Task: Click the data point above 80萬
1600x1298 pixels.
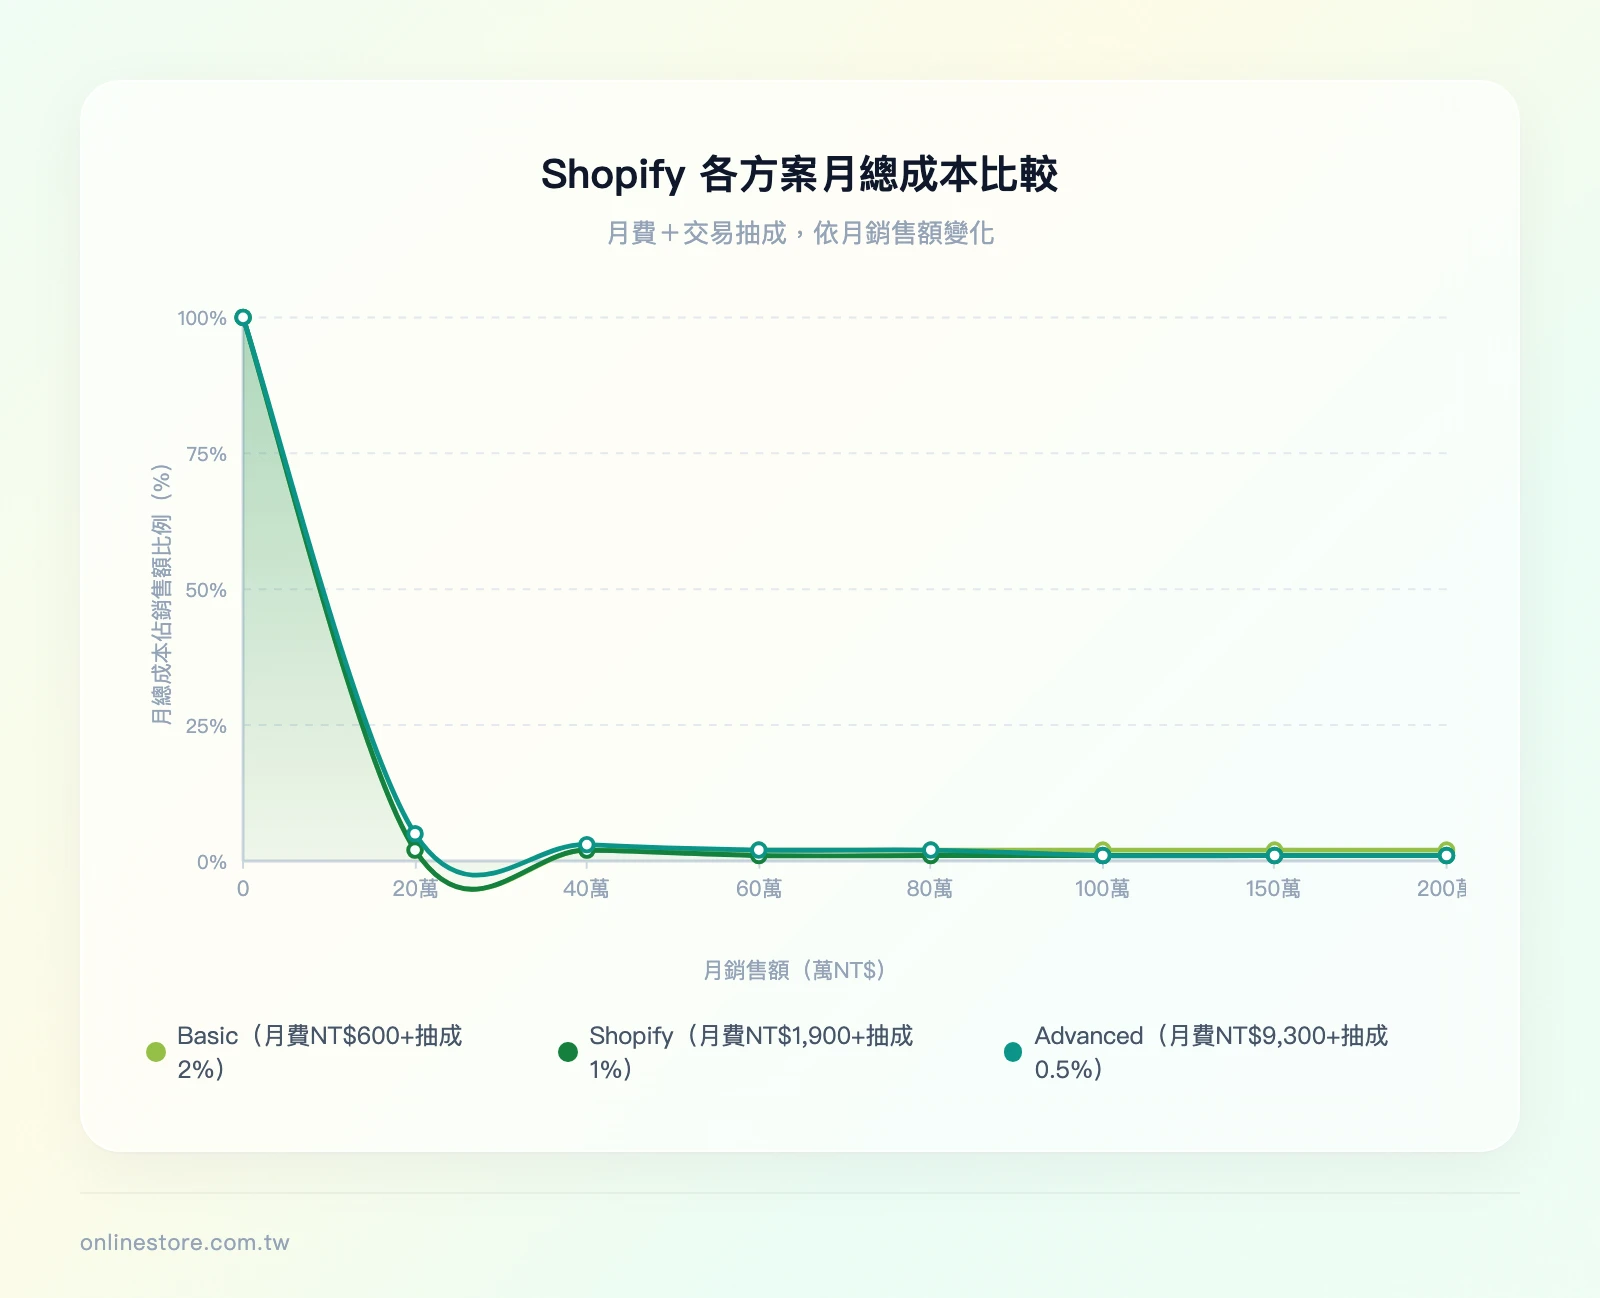Action: (x=931, y=849)
